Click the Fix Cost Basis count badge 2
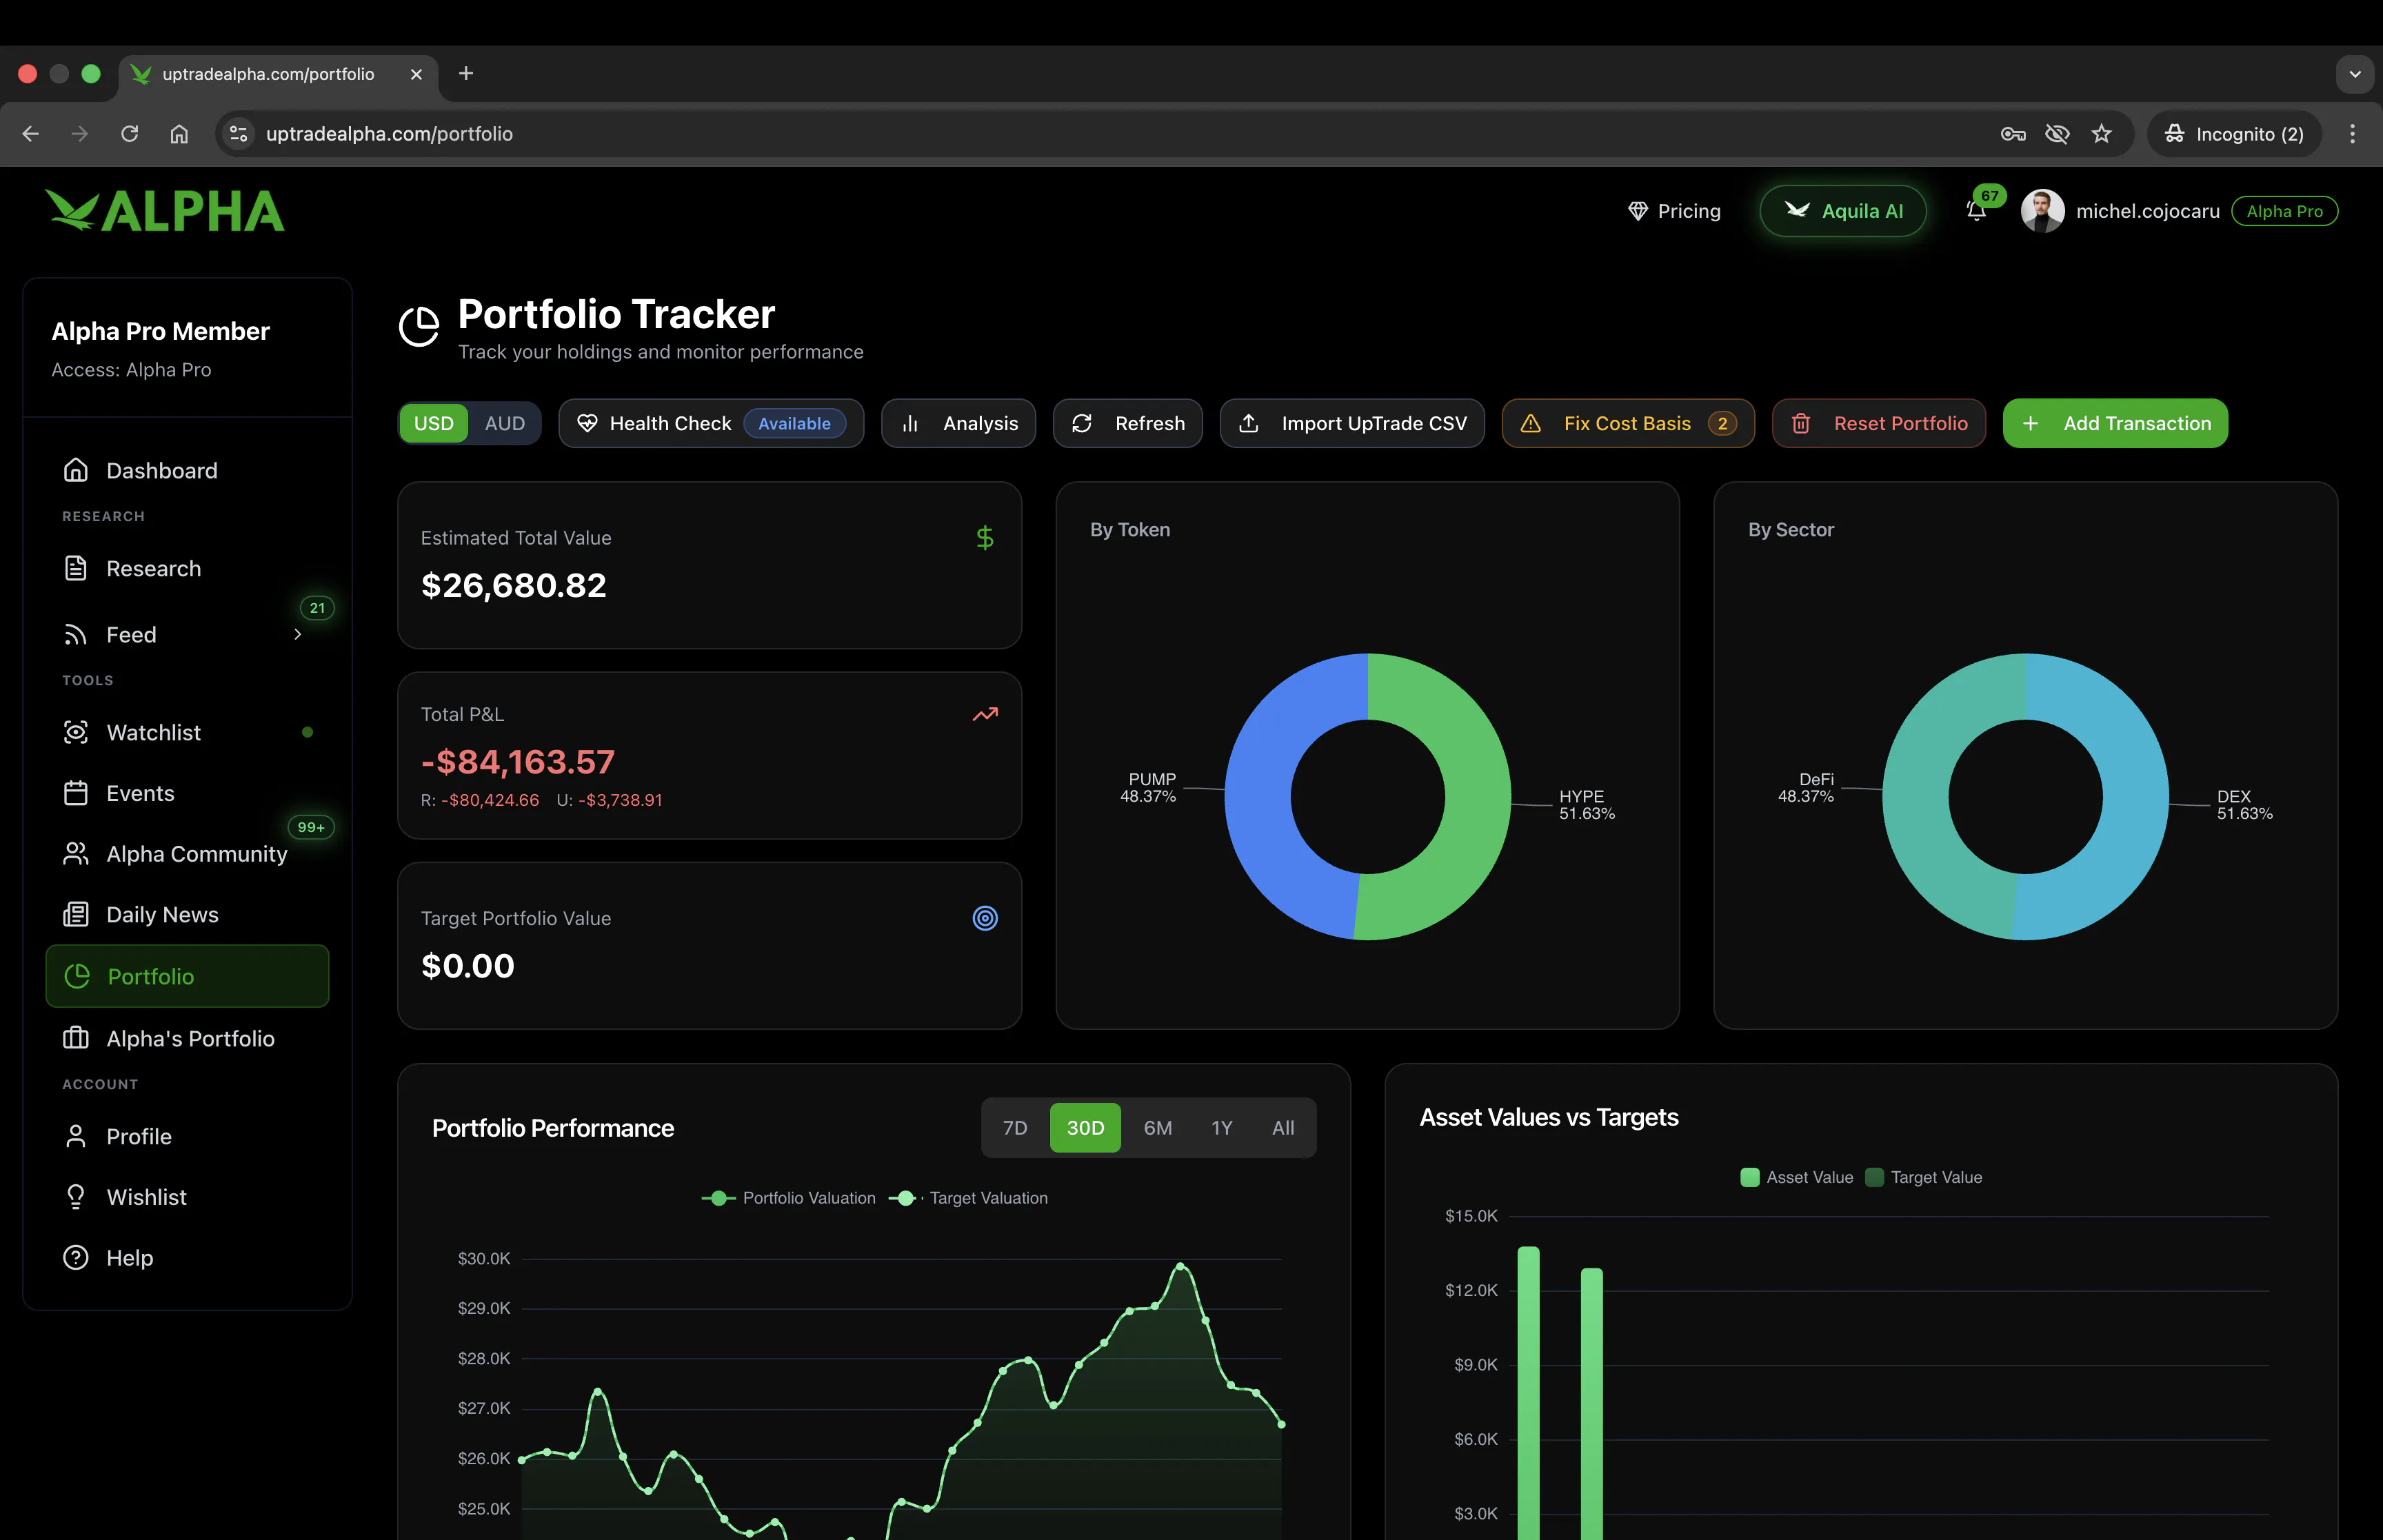2383x1540 pixels. tap(1722, 424)
